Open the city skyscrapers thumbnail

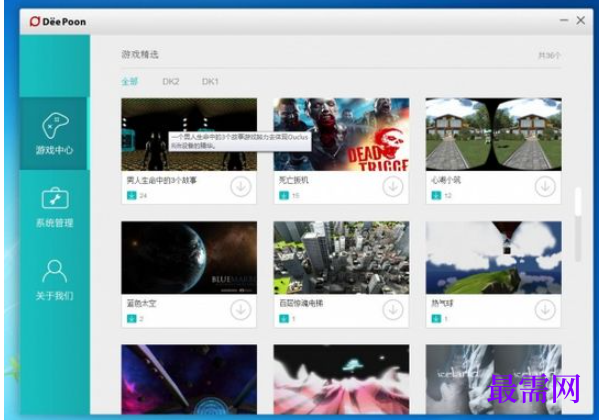click(341, 258)
